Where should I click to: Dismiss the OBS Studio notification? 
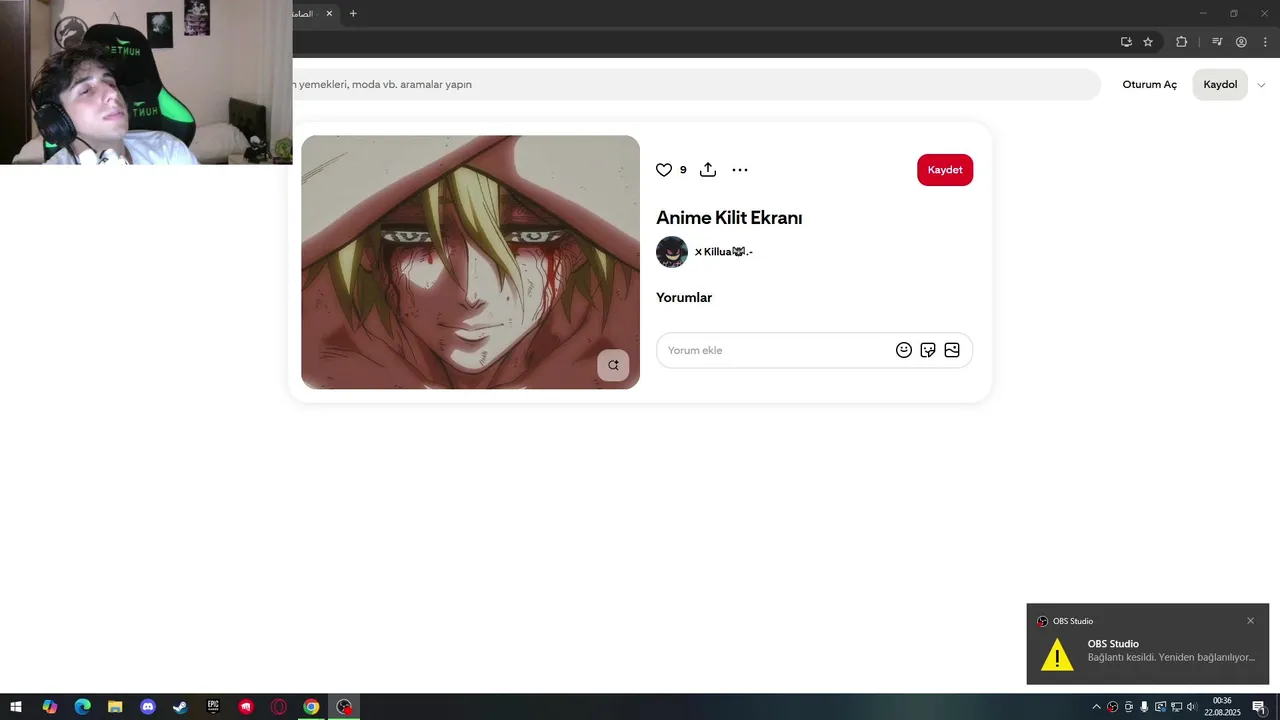[x=1250, y=621]
